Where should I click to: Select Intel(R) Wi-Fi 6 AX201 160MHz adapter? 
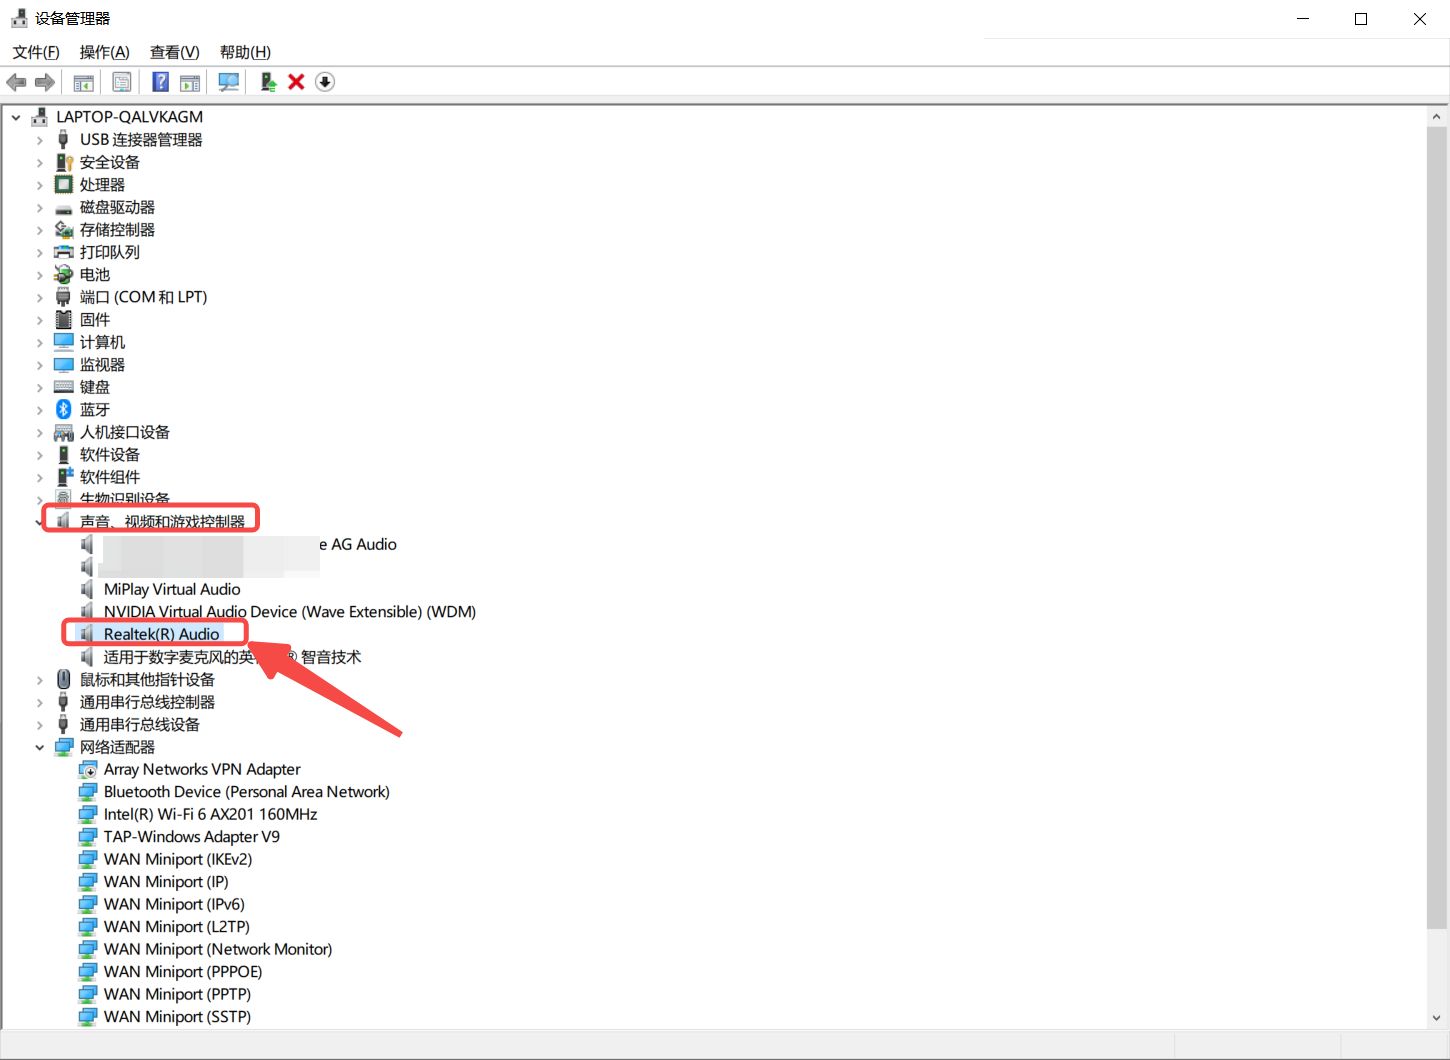210,814
